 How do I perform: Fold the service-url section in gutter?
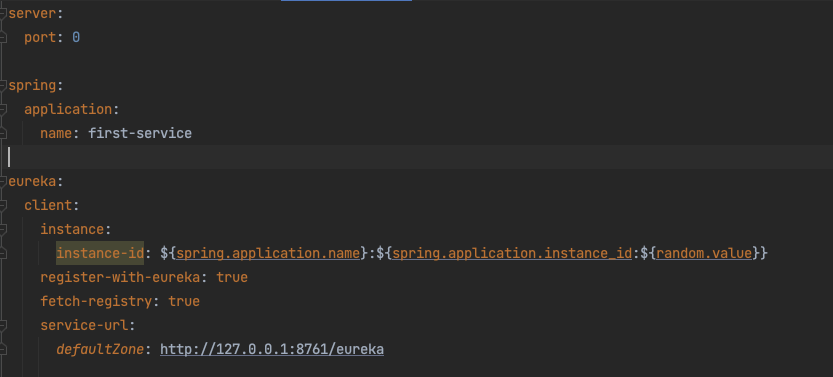click(3, 325)
